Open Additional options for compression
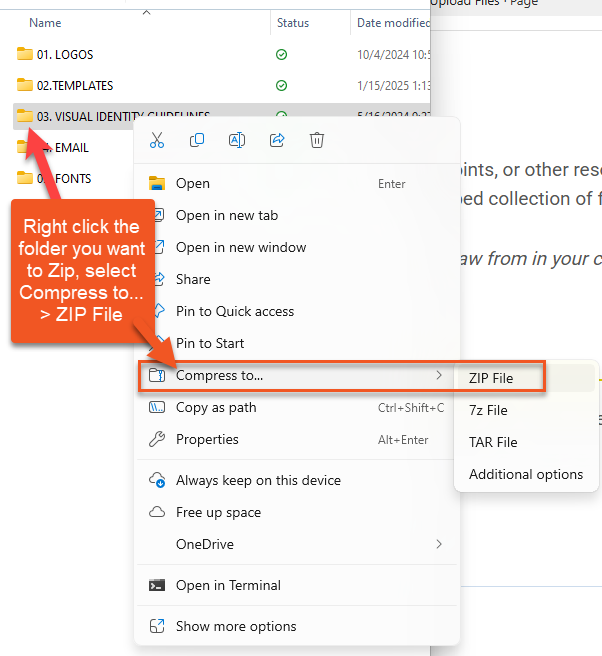 point(525,474)
